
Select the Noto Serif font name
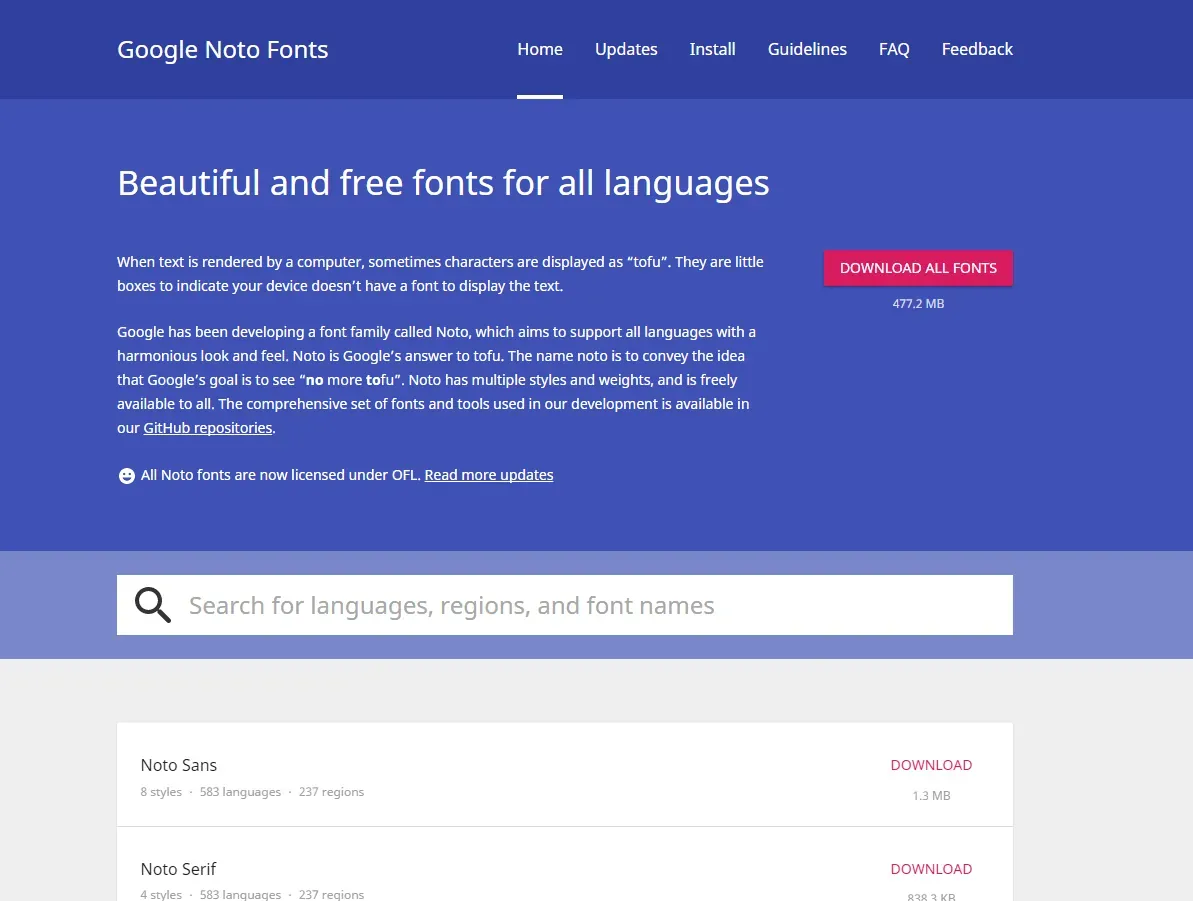pyautogui.click(x=178, y=869)
